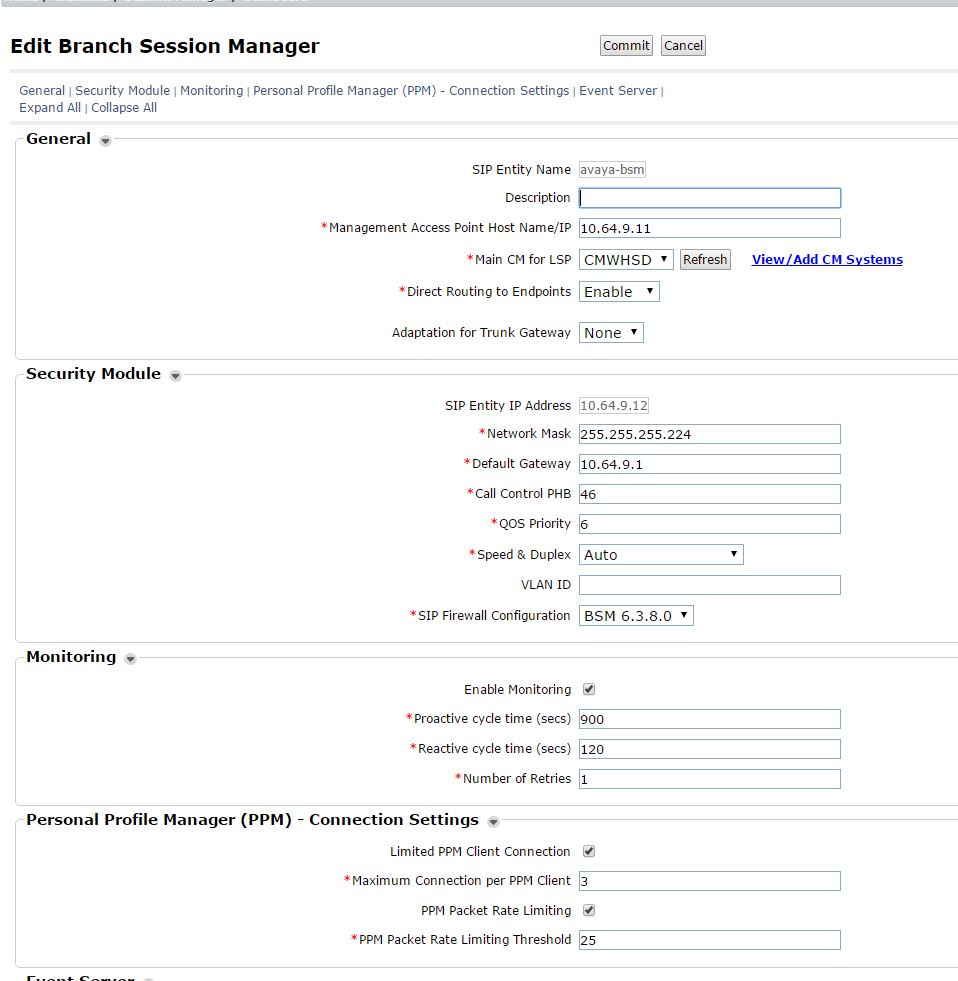This screenshot has height=981, width=958.
Task: Jump to Event Server section link
Action: pos(618,91)
